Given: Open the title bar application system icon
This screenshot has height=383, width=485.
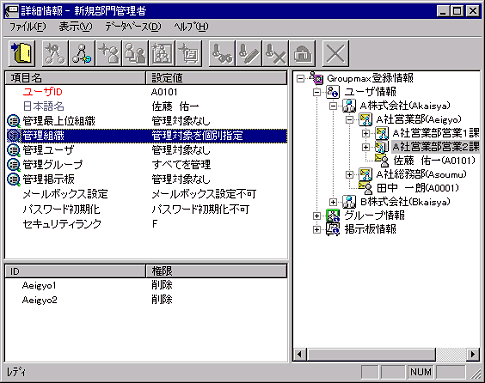Looking at the screenshot, I should tap(11, 11).
